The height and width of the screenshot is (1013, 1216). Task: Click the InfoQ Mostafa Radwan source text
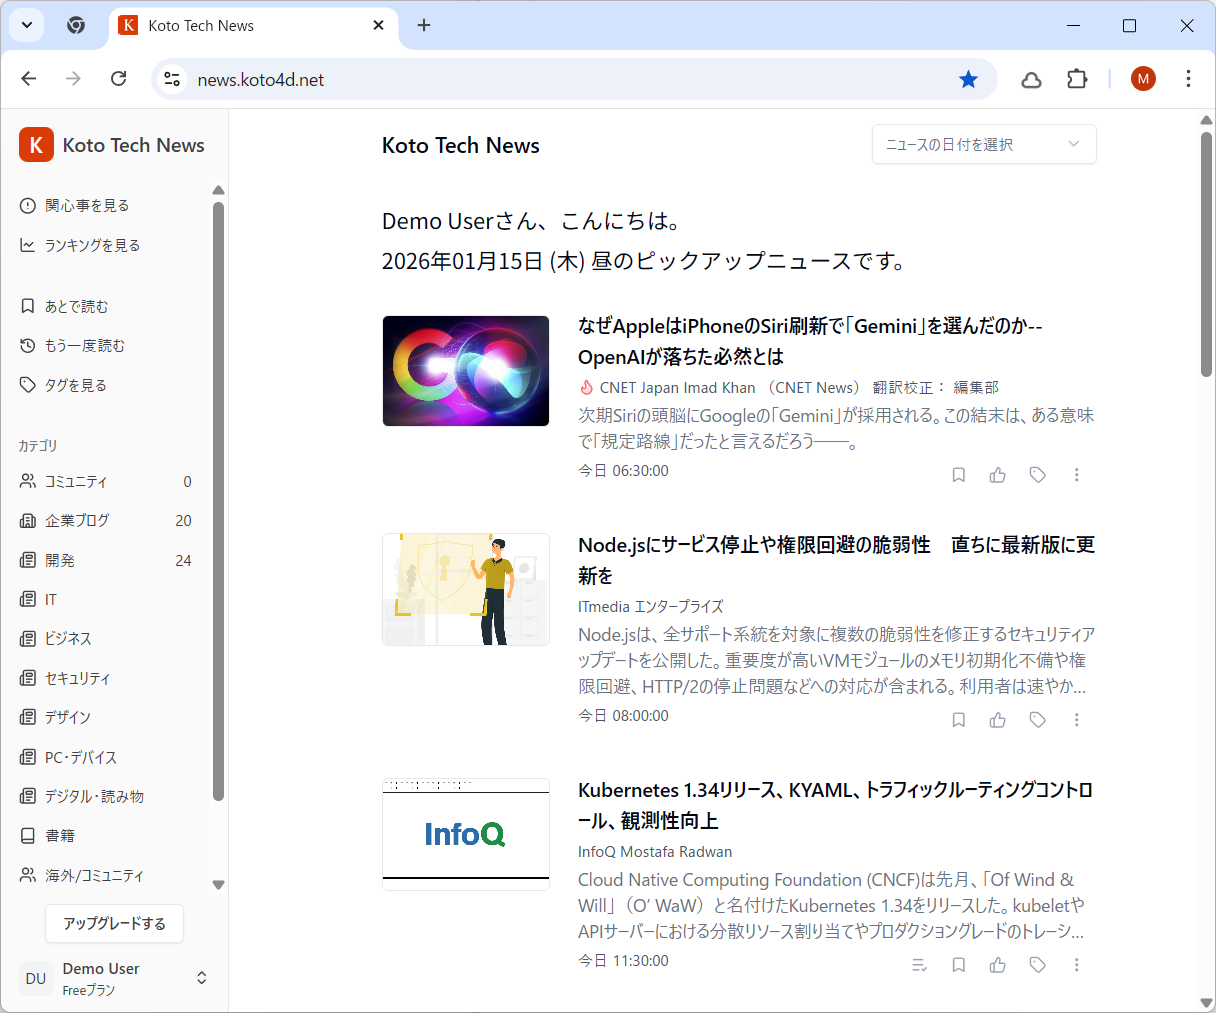[655, 852]
